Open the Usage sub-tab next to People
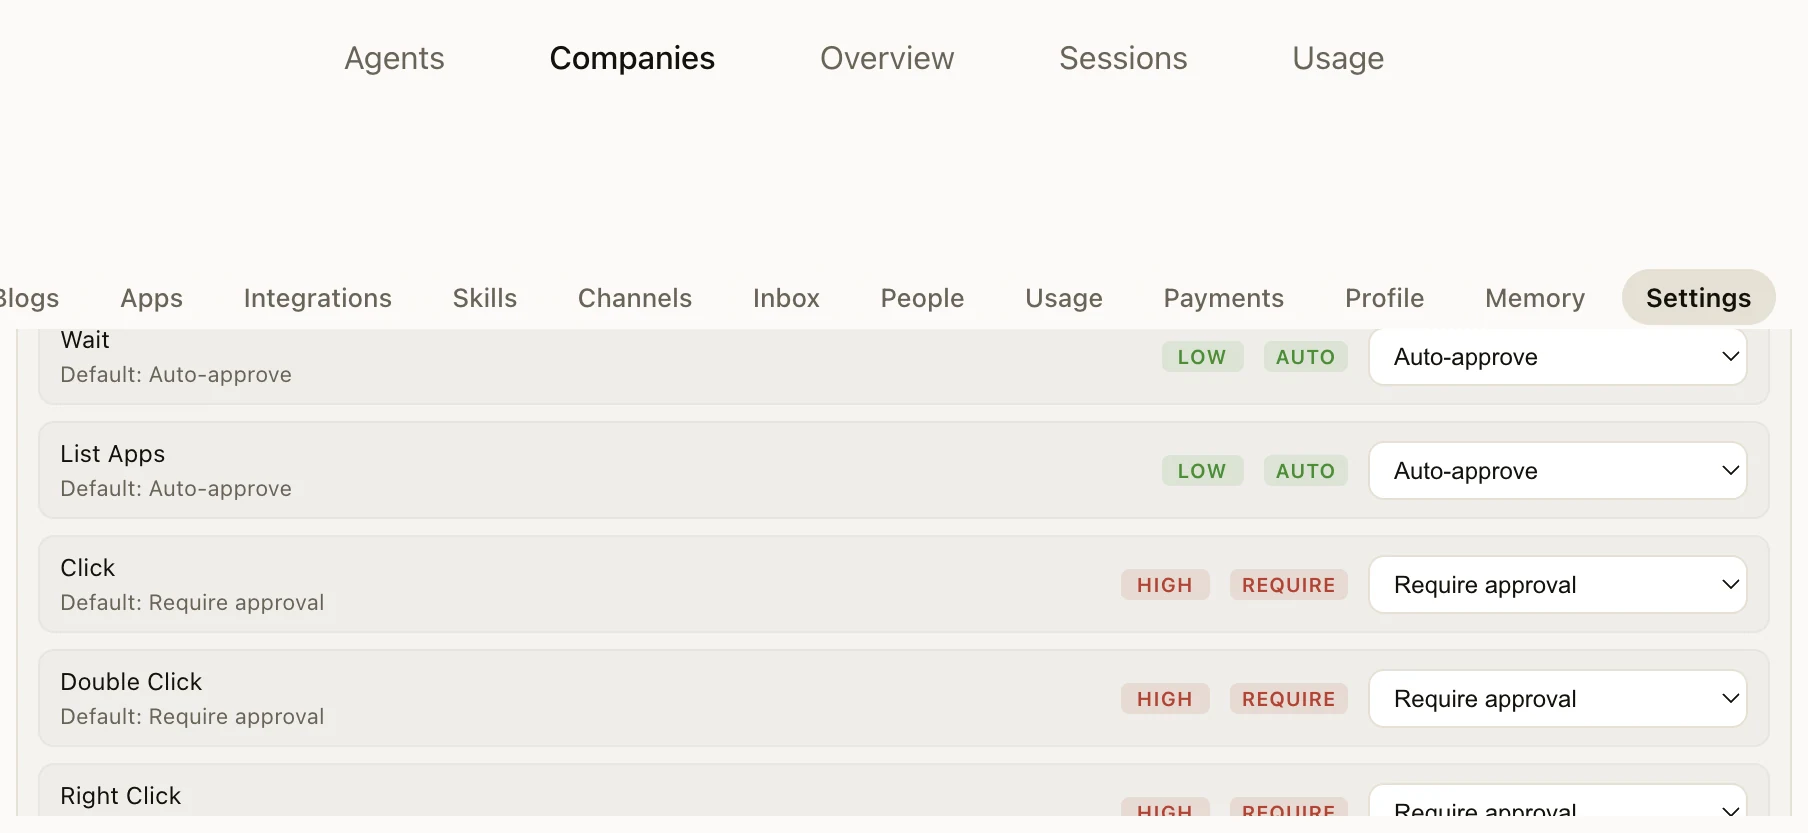1808x833 pixels. point(1063,298)
